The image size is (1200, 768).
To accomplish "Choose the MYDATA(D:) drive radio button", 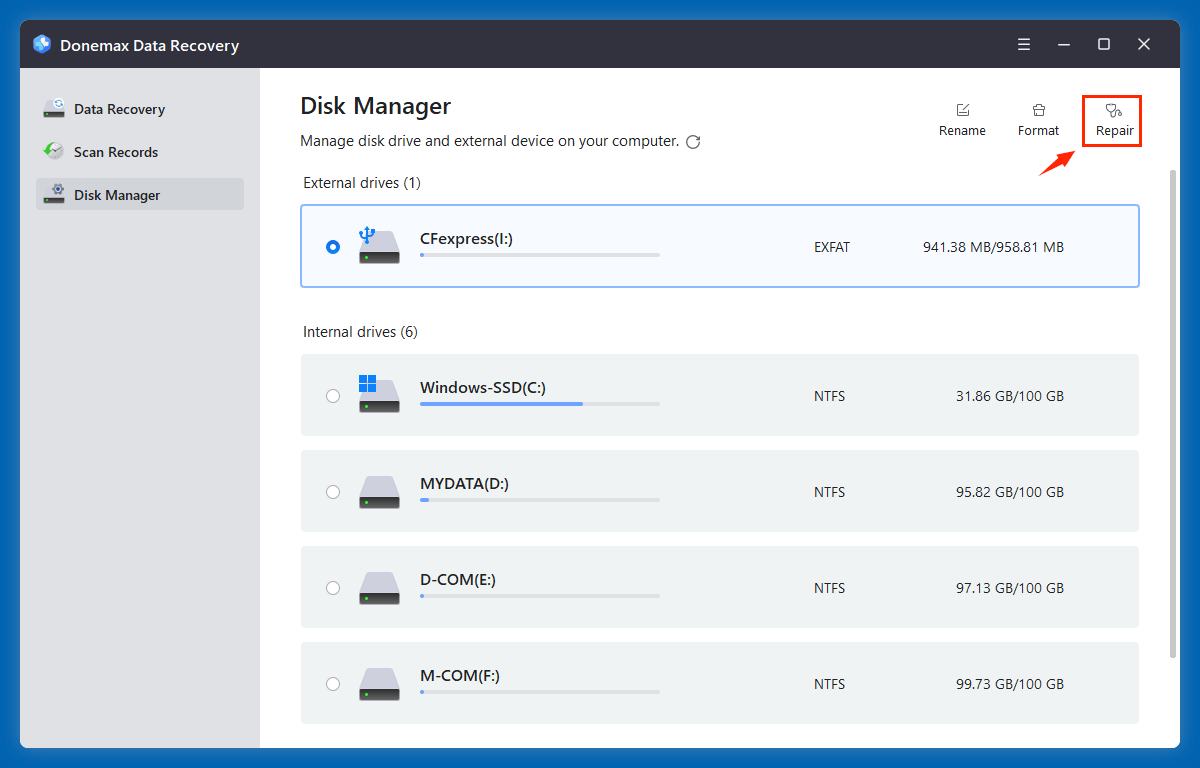I will pos(333,491).
